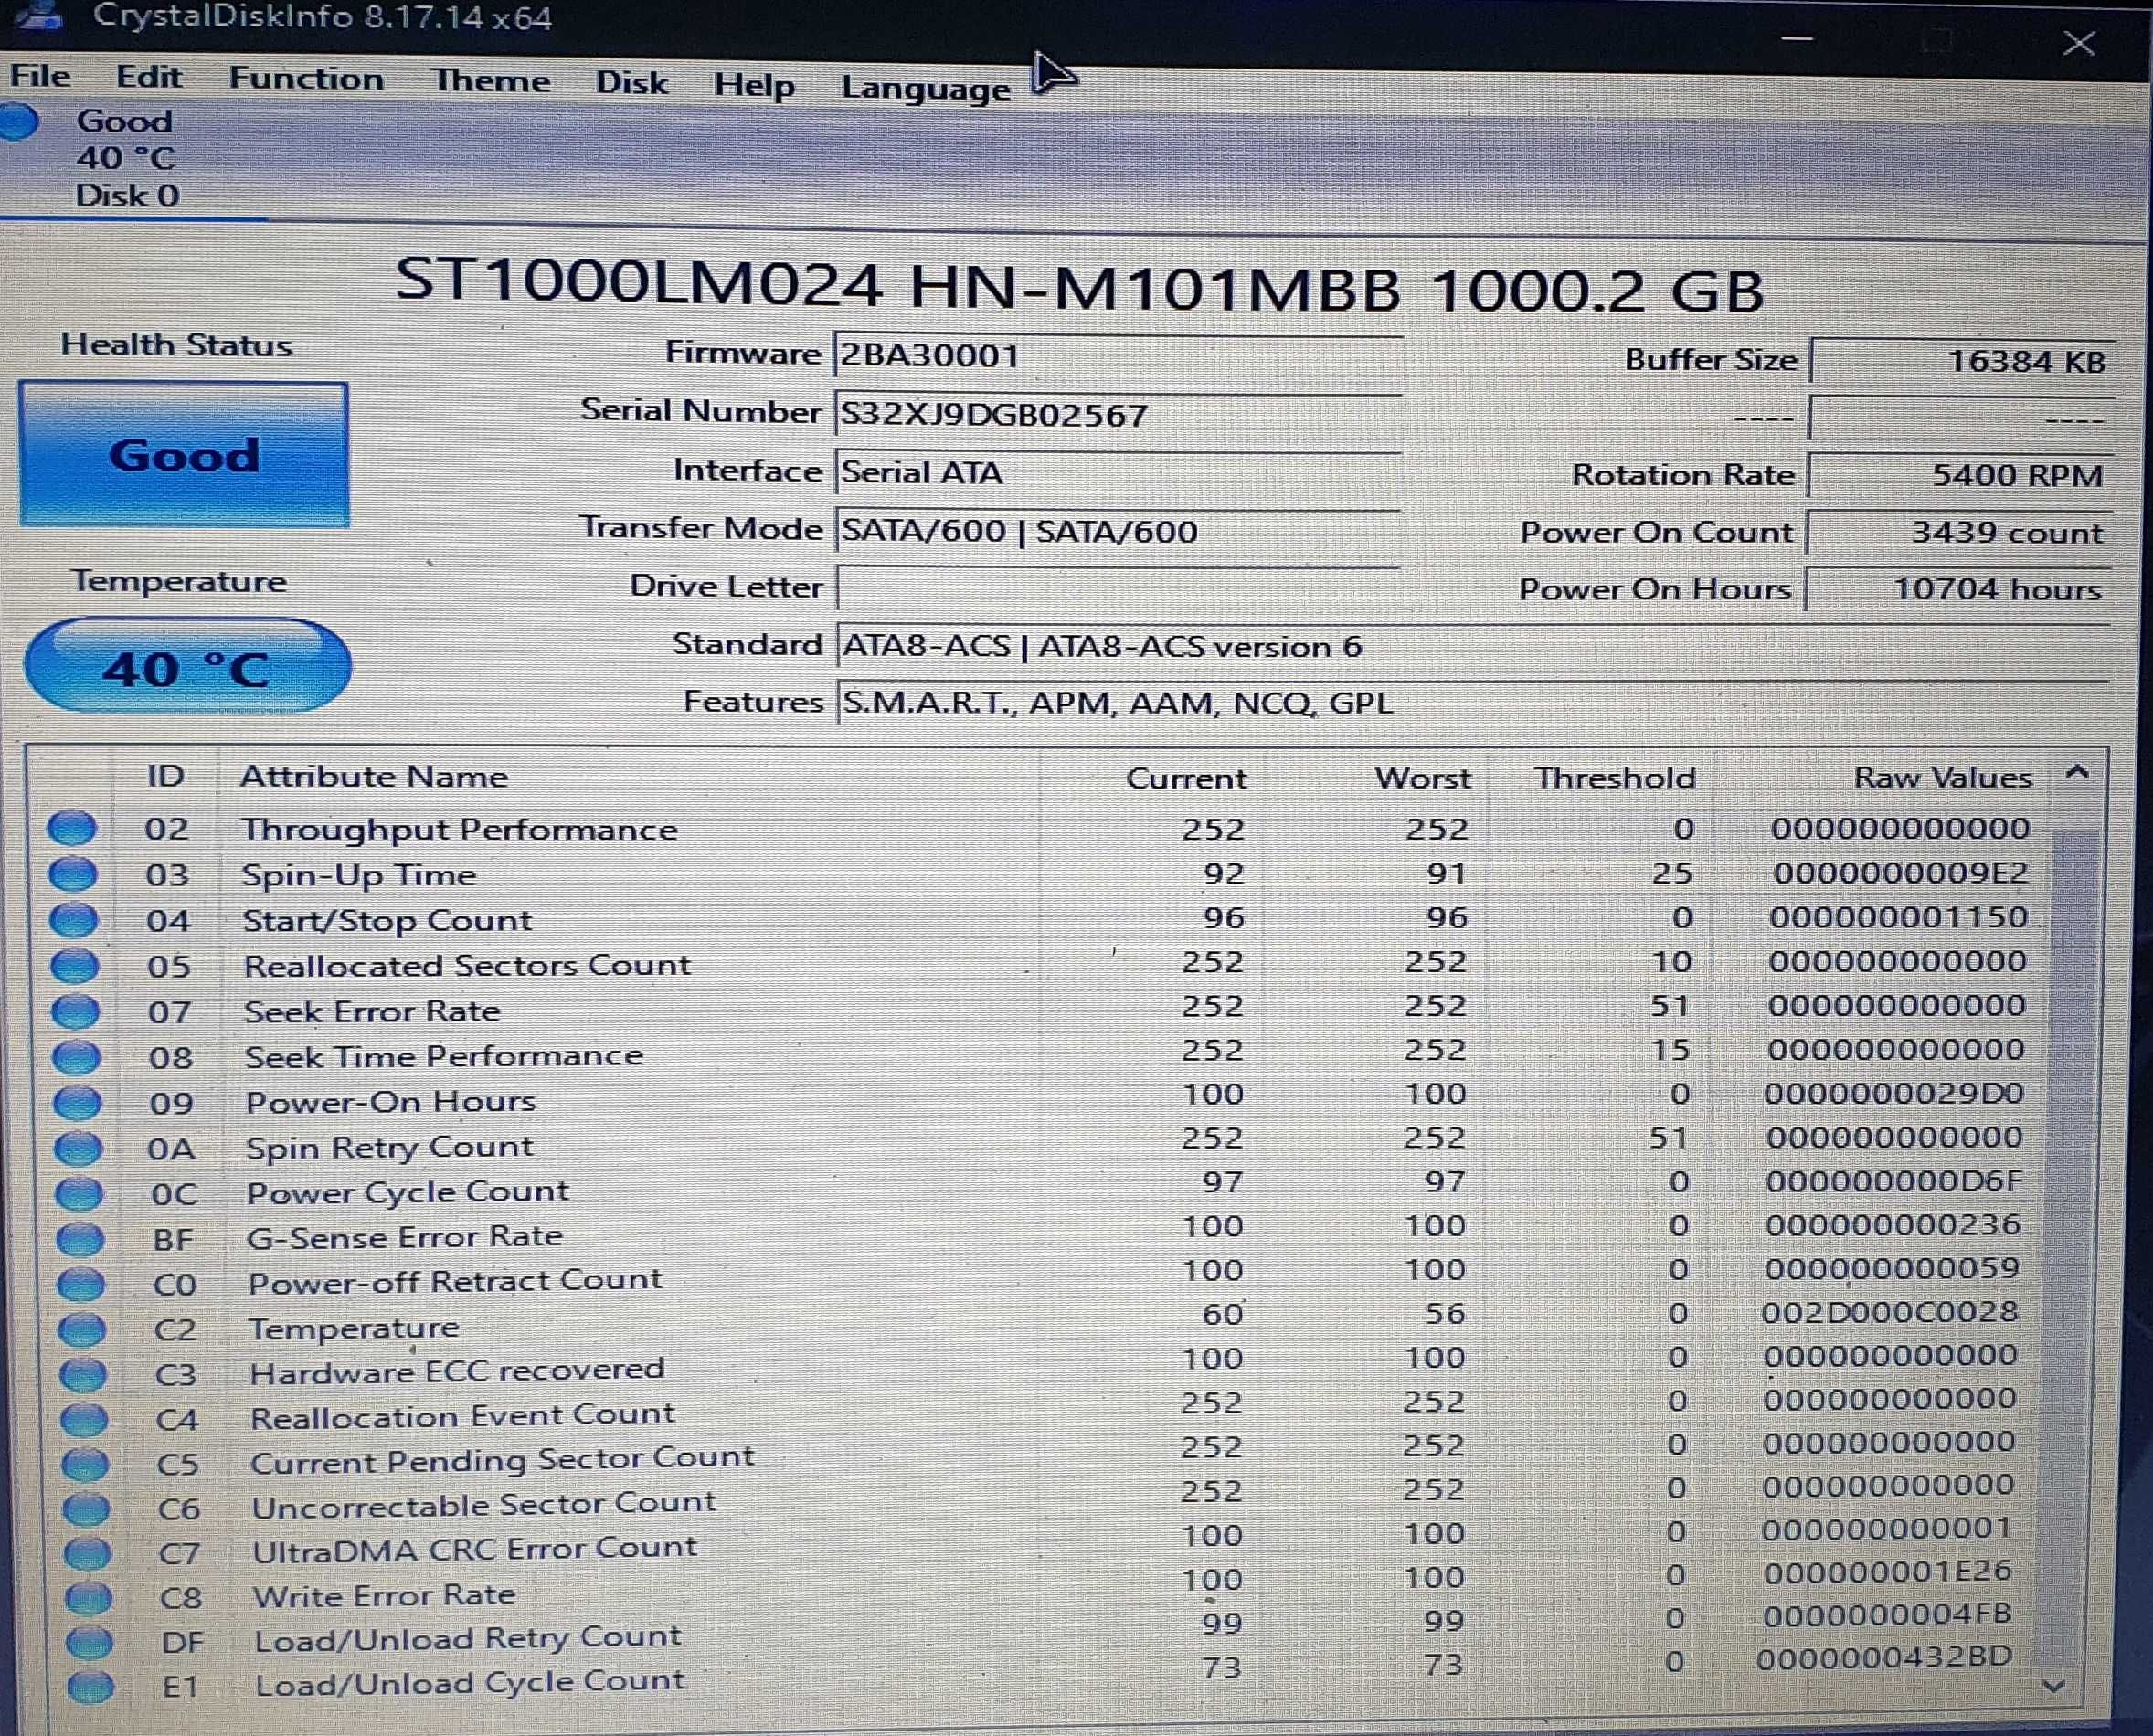Click the Current column header

[1186, 779]
